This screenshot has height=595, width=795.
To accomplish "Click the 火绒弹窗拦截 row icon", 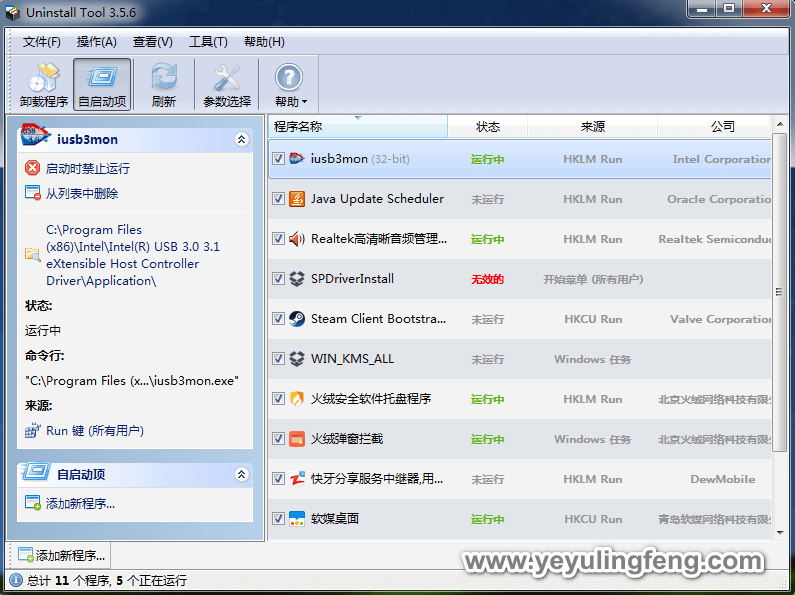I will pos(297,439).
